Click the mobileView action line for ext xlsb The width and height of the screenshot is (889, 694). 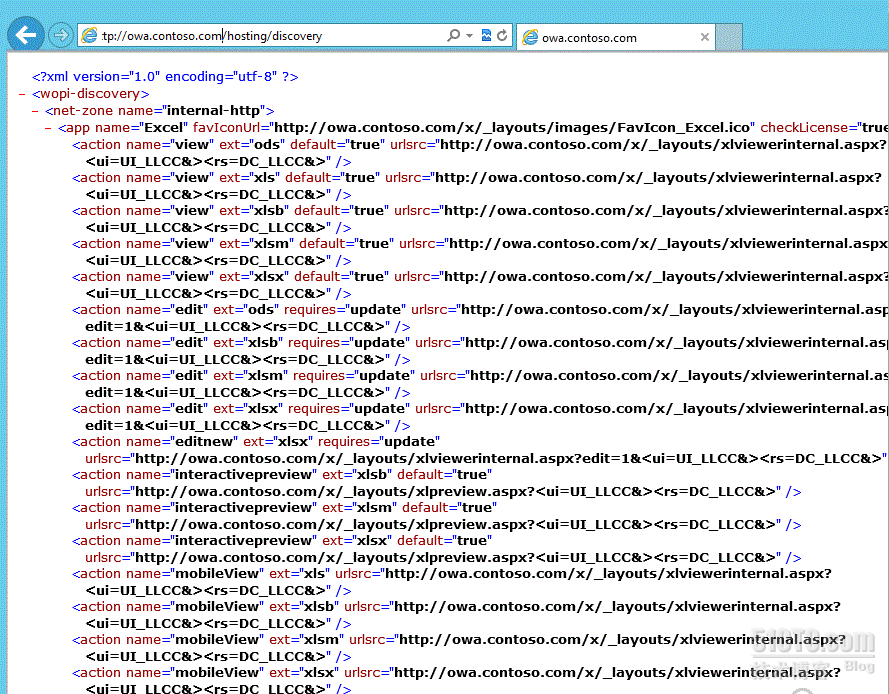[456, 606]
